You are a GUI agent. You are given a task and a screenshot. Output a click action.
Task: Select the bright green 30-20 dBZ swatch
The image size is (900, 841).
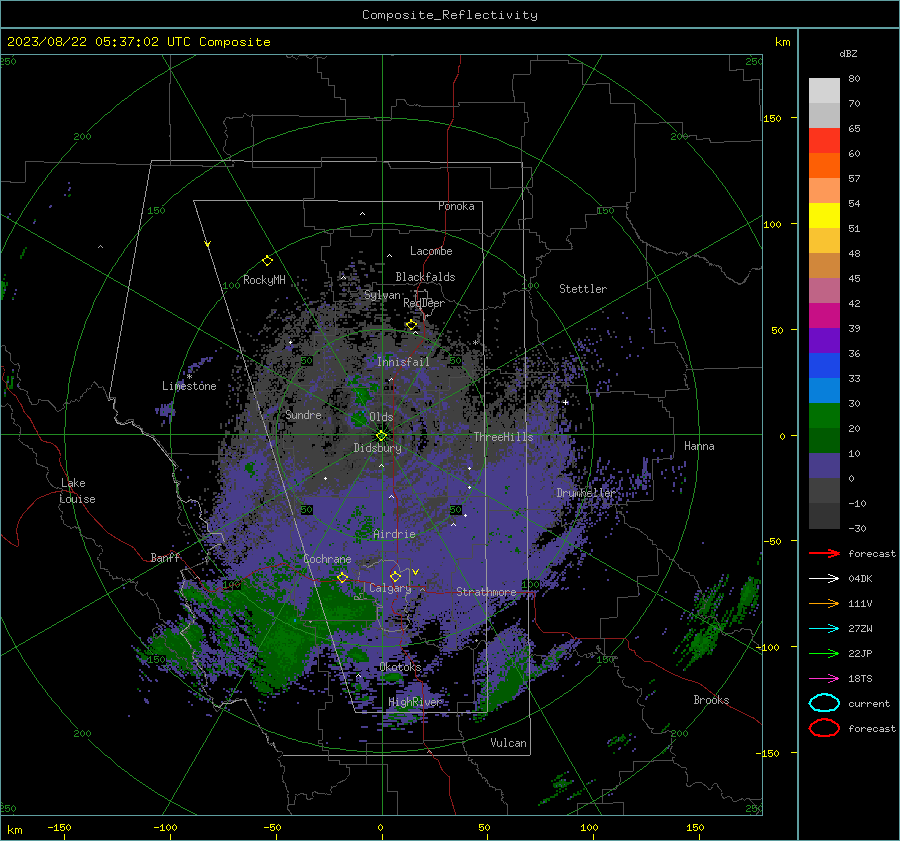[x=824, y=415]
